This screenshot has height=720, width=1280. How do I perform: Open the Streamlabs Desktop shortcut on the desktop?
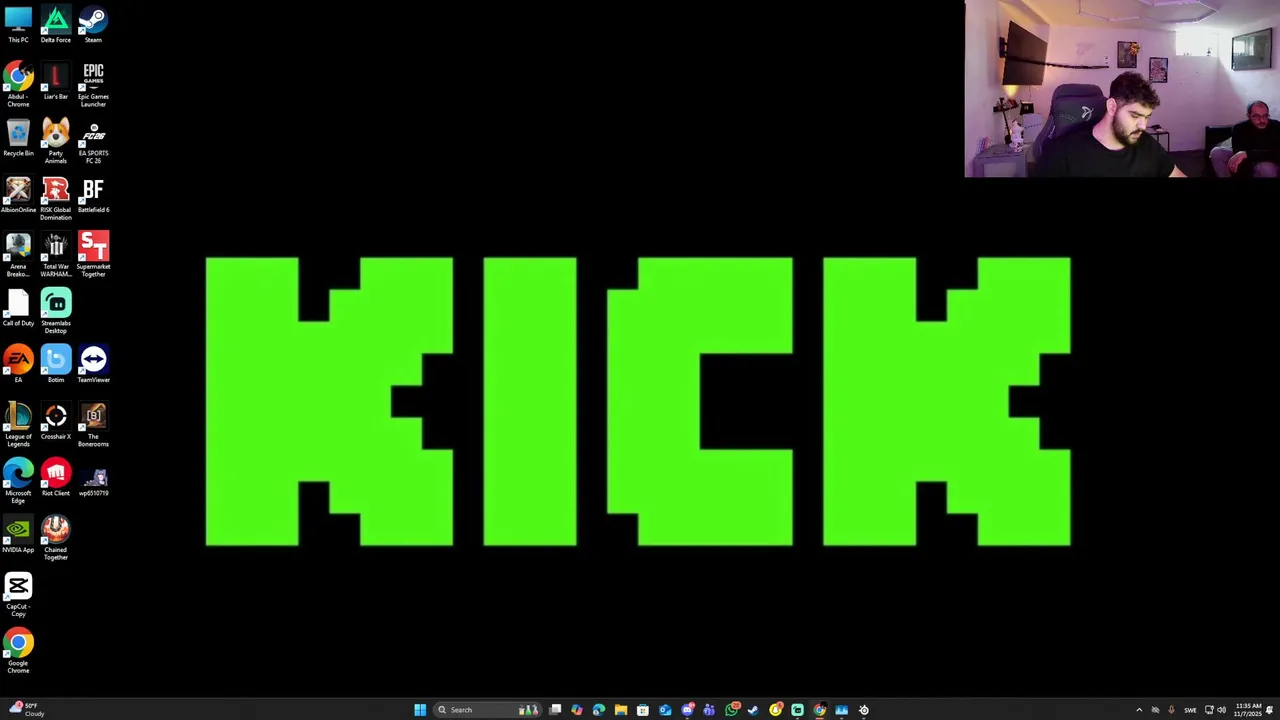point(56,312)
